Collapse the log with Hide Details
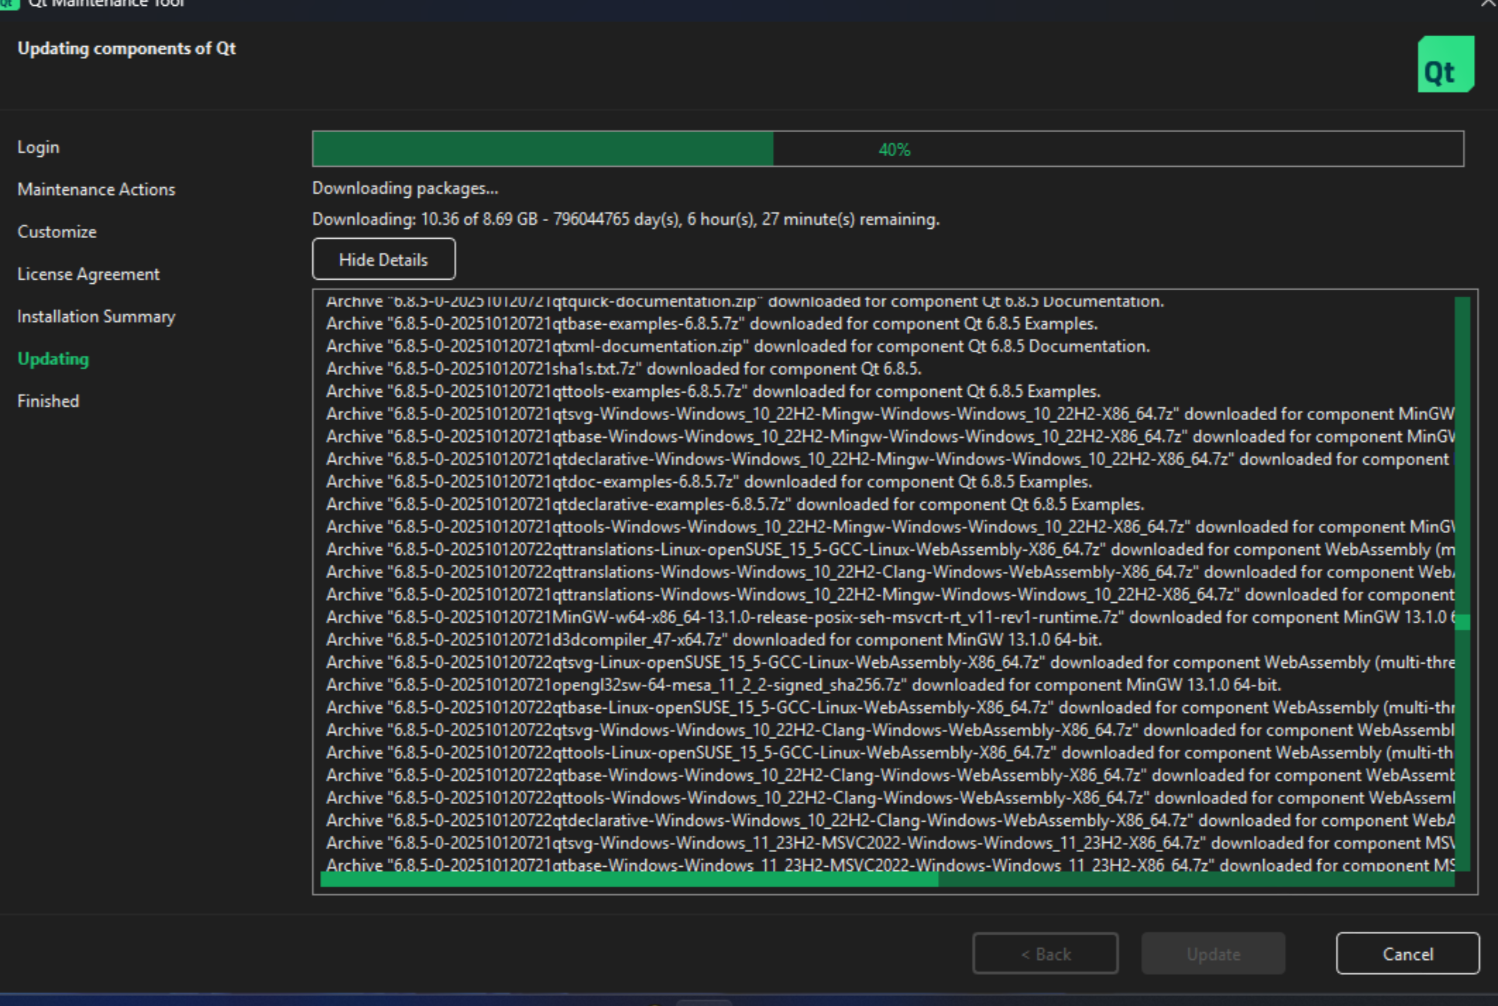The width and height of the screenshot is (1498, 1006). tap(383, 259)
